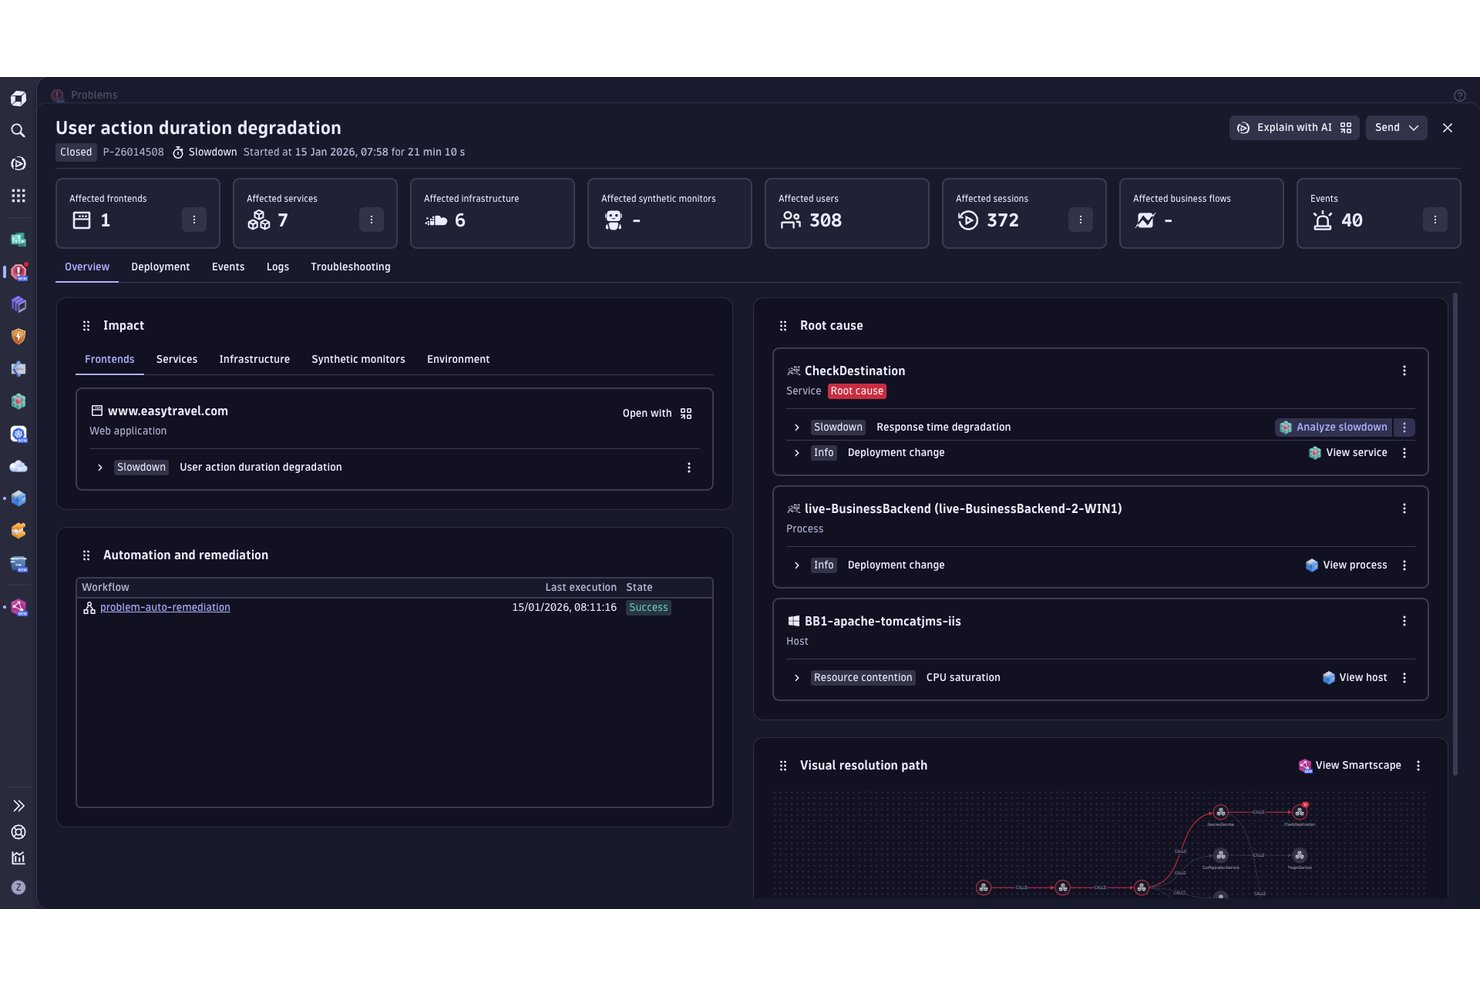Open options for User action duration degradation row

pos(689,467)
